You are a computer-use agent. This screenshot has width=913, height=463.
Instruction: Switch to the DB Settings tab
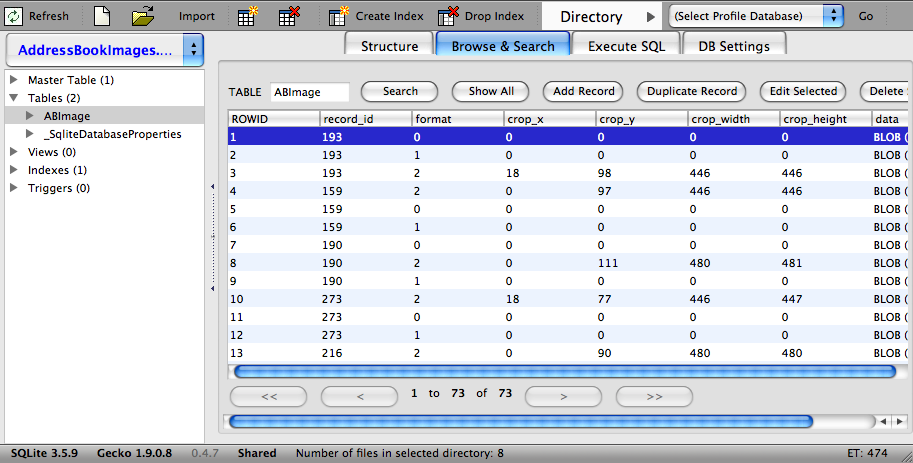tap(734, 46)
